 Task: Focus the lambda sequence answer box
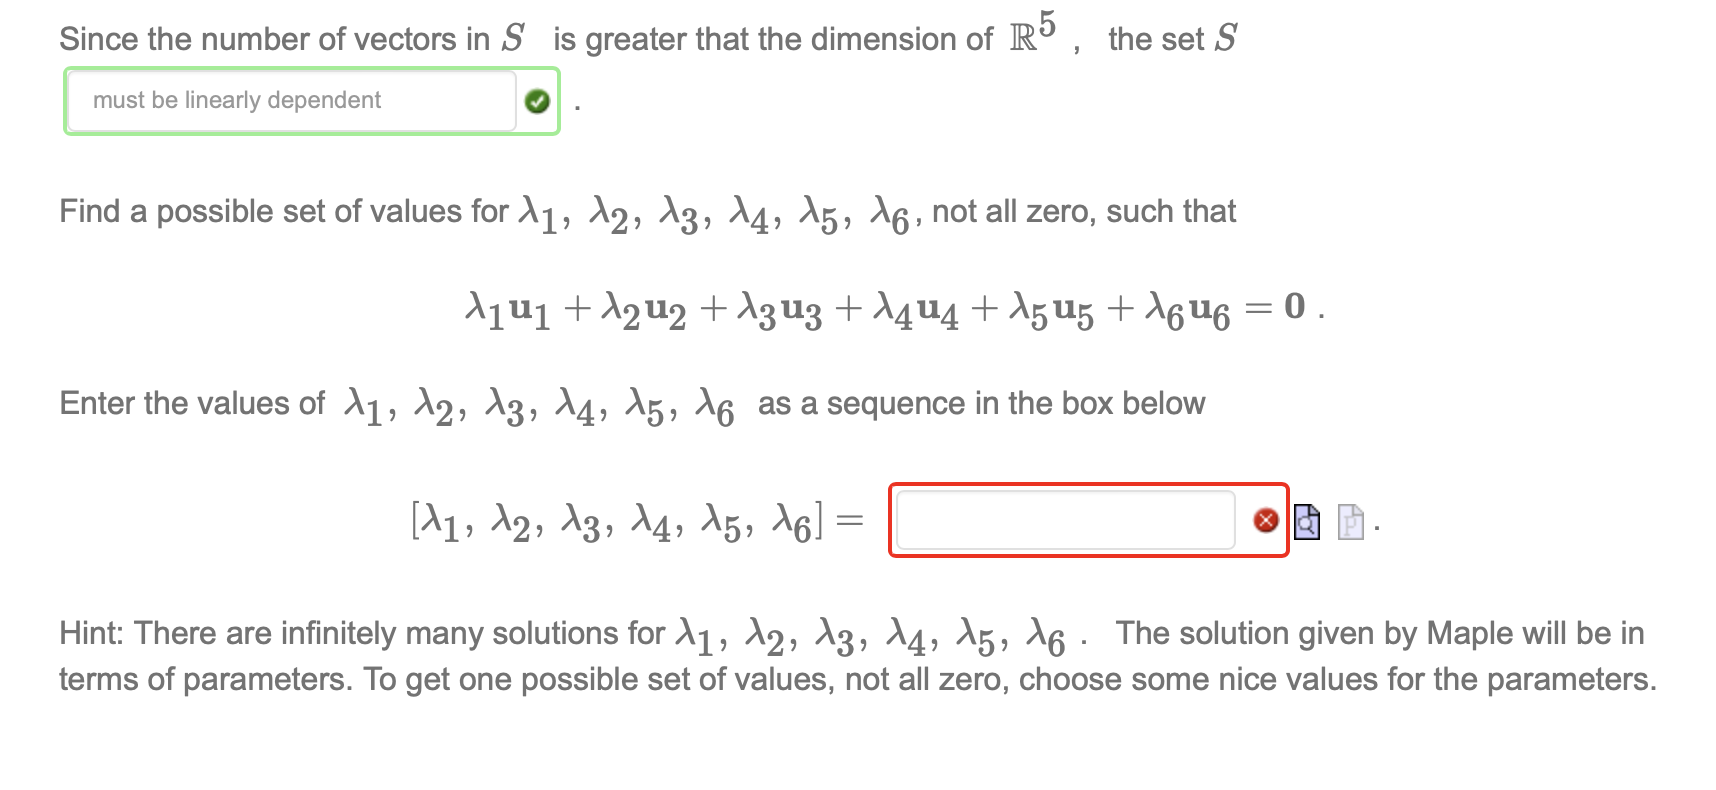tap(1065, 520)
